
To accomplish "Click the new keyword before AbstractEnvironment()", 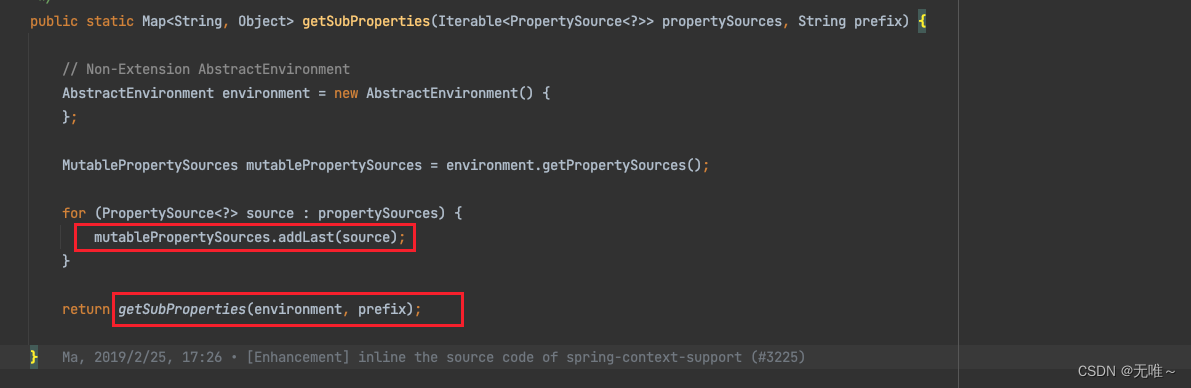I will [x=346, y=94].
